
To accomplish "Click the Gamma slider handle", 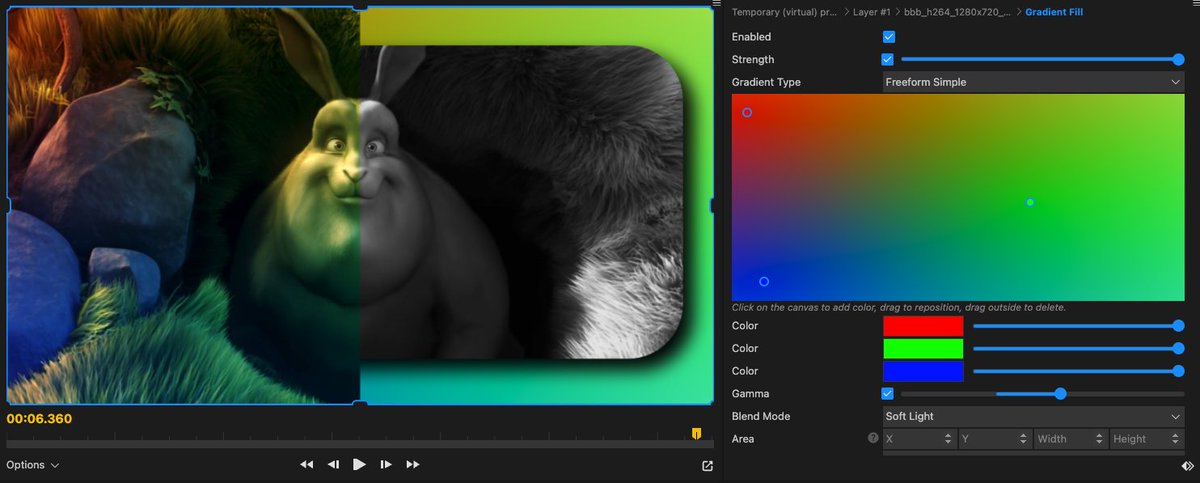I will [x=1060, y=394].
